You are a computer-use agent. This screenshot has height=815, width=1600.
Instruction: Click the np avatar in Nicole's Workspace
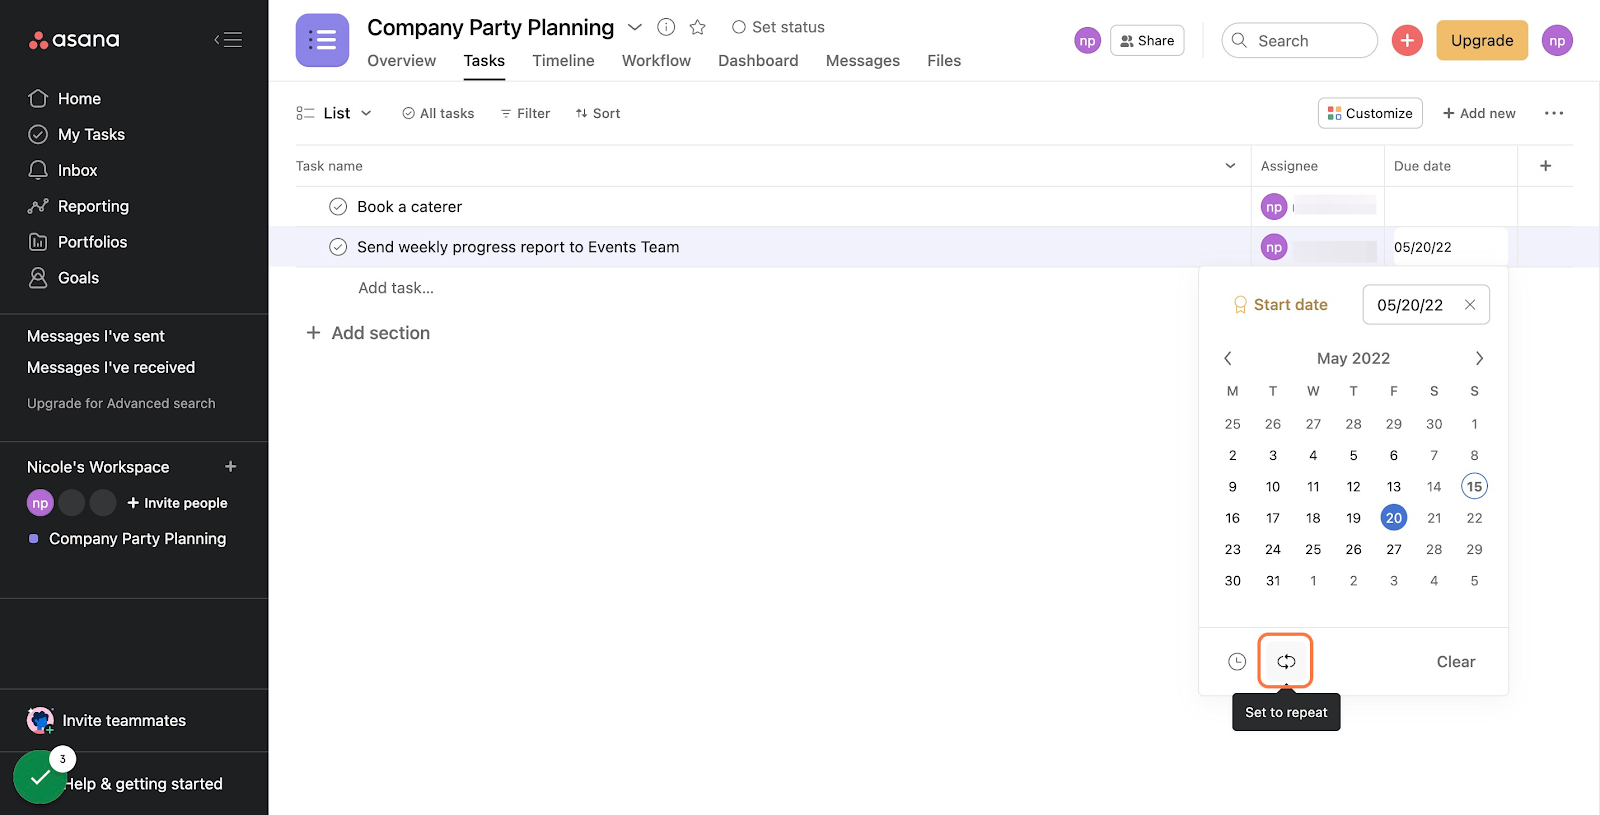(x=40, y=503)
